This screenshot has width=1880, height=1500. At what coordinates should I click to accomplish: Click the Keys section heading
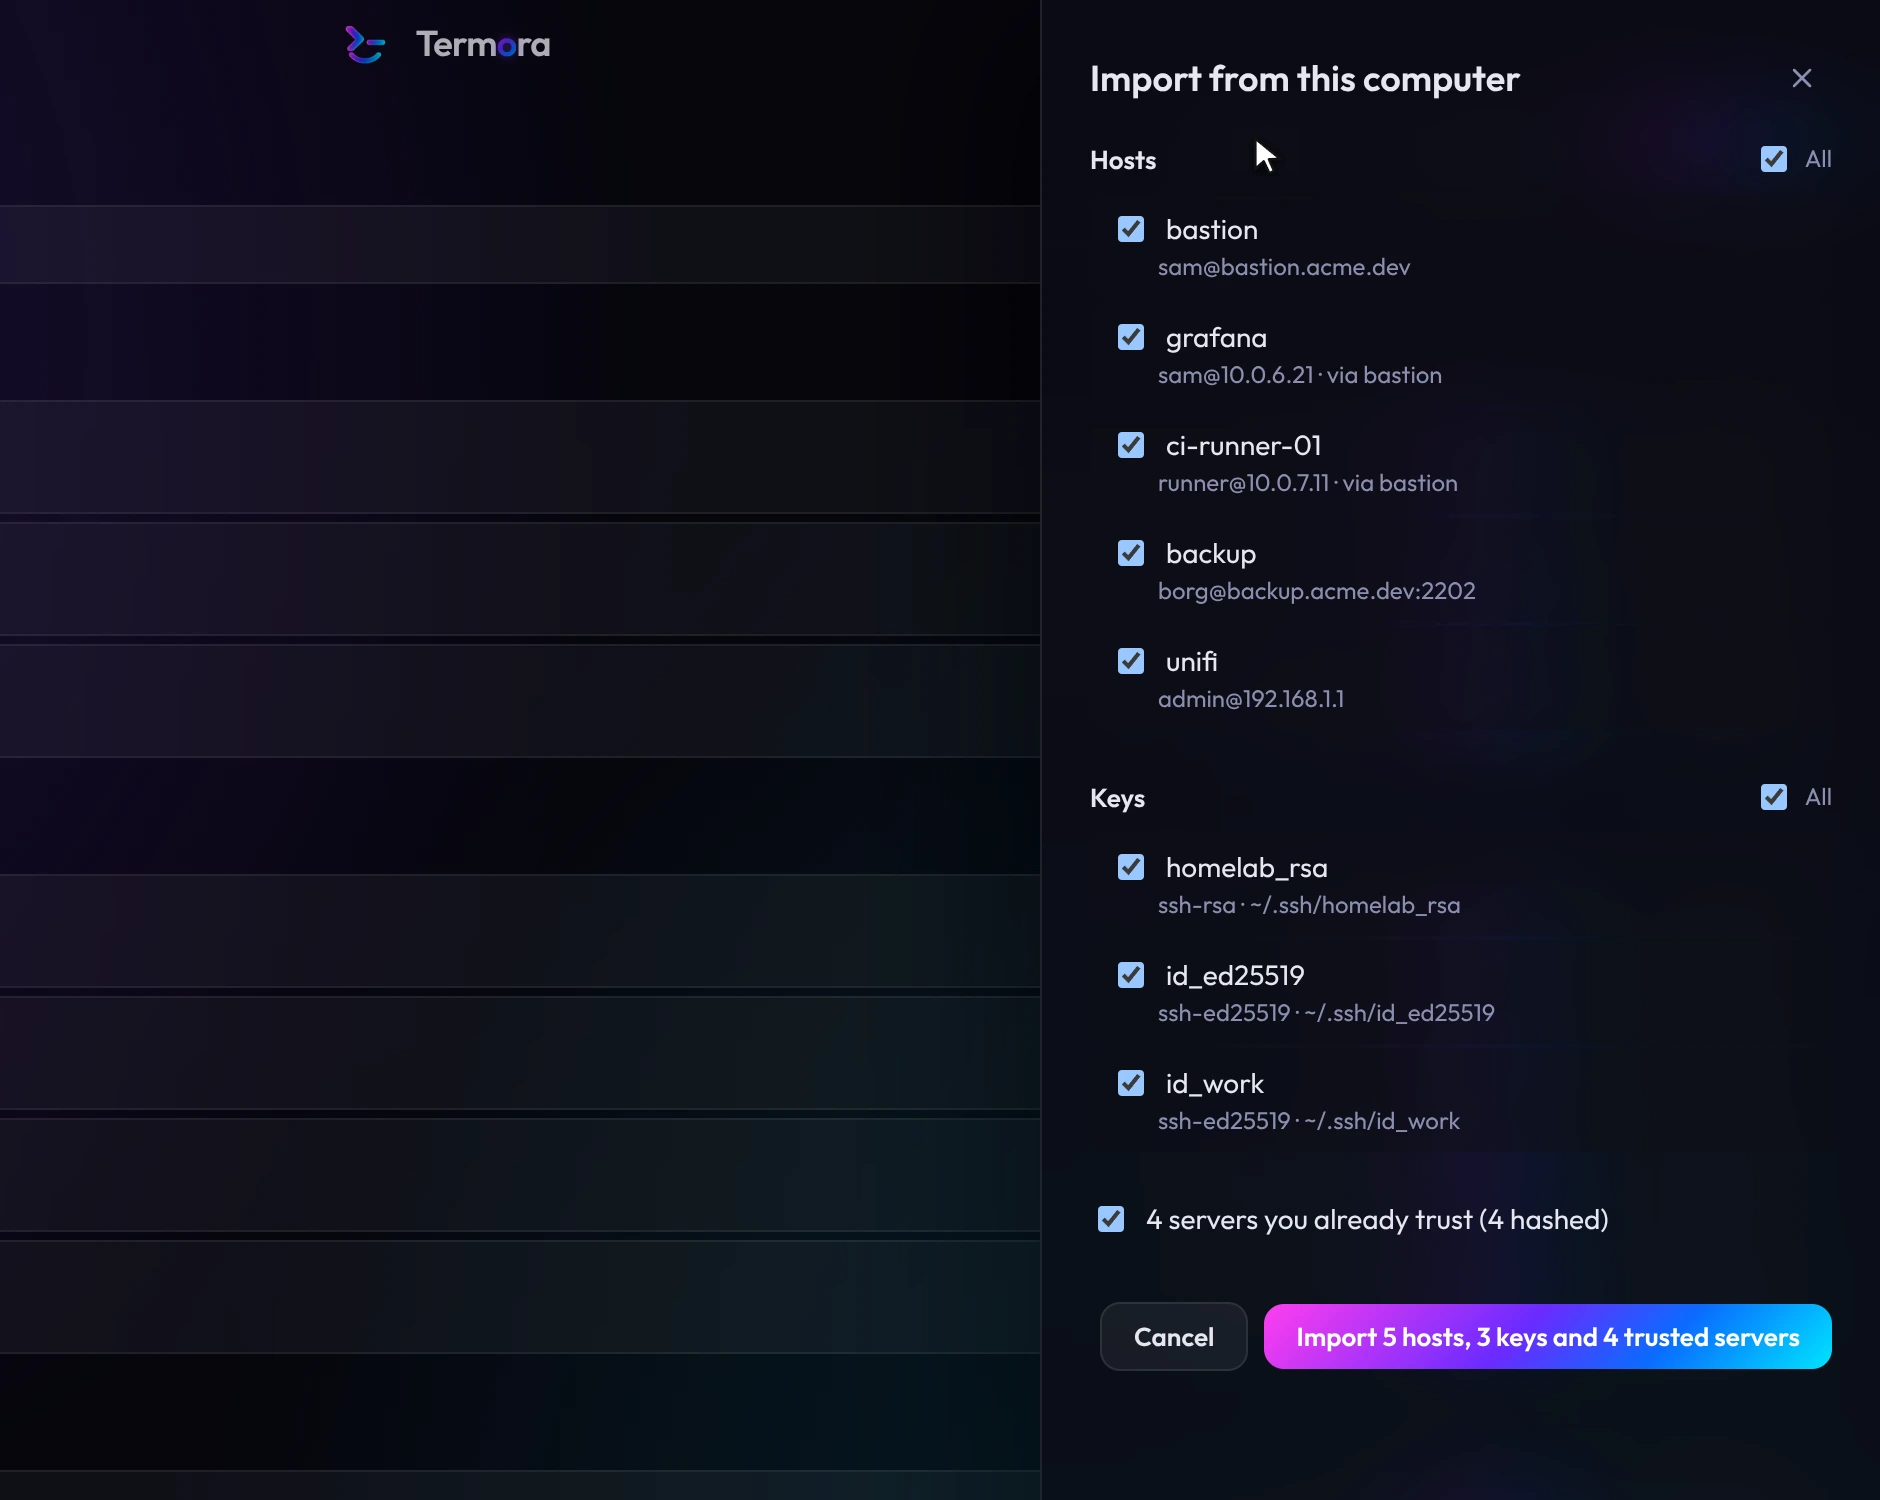click(1117, 798)
